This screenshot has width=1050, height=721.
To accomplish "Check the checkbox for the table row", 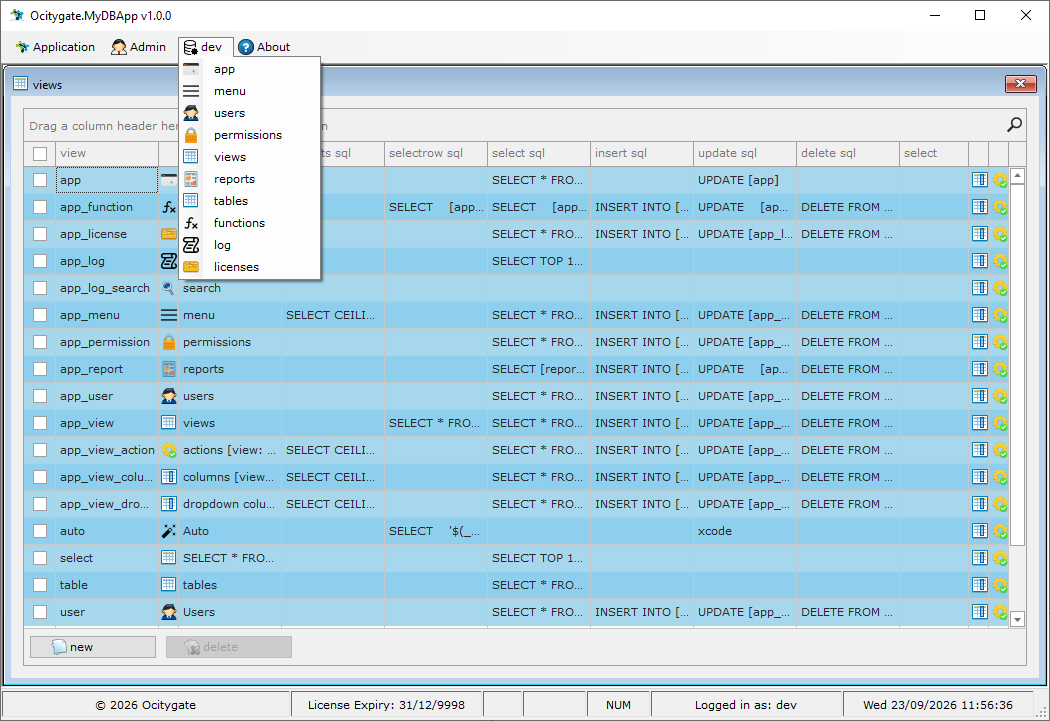I will tap(40, 585).
